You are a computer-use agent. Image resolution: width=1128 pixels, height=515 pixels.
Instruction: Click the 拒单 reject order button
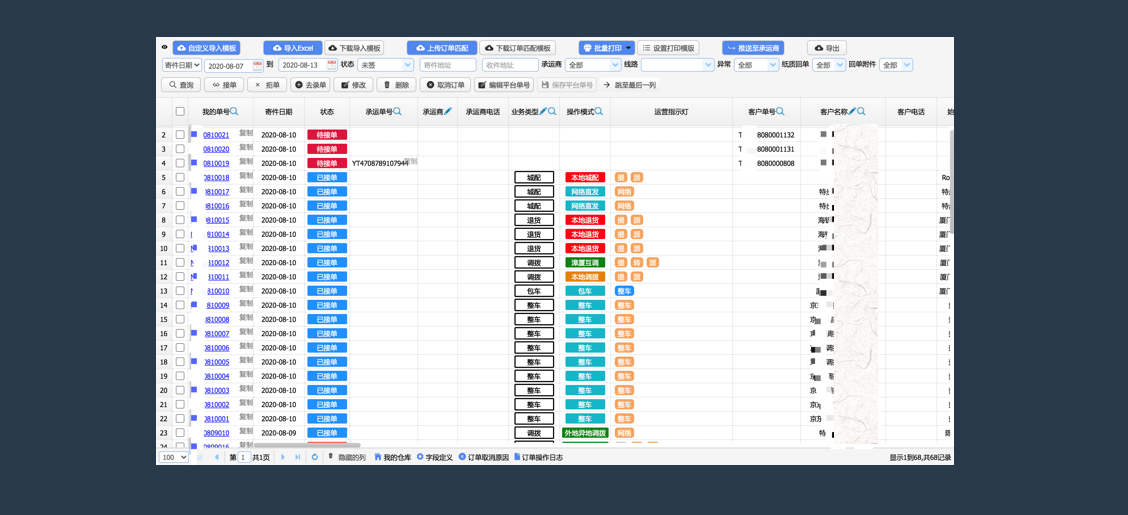click(x=267, y=85)
